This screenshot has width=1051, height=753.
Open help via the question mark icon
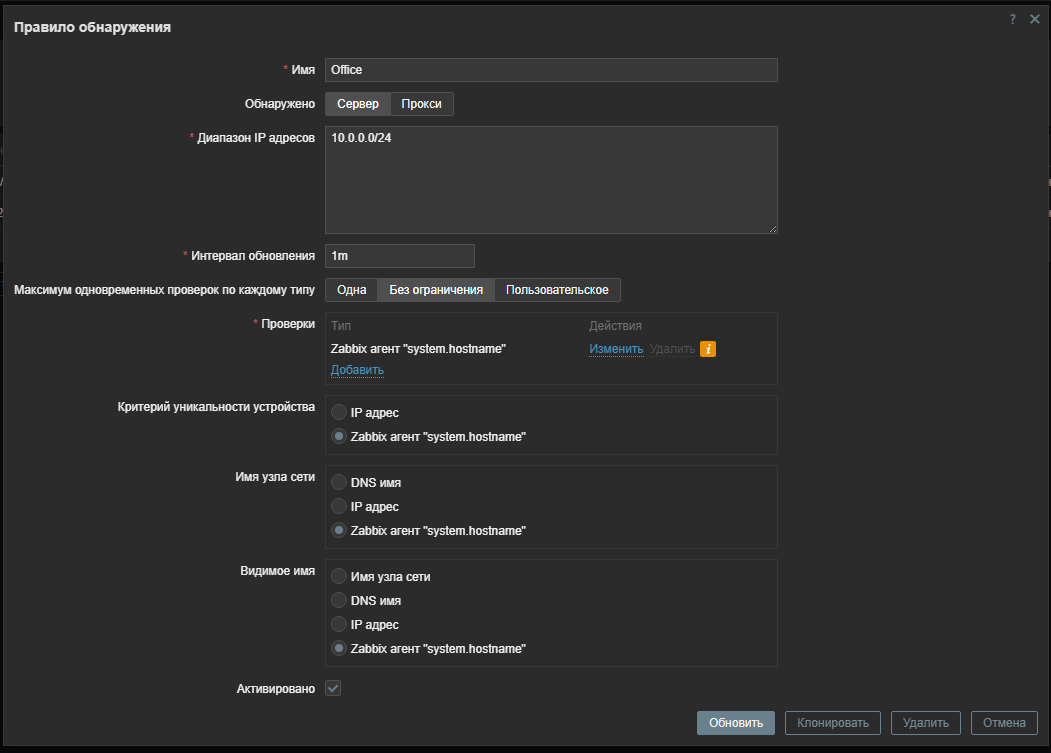tap(1012, 19)
